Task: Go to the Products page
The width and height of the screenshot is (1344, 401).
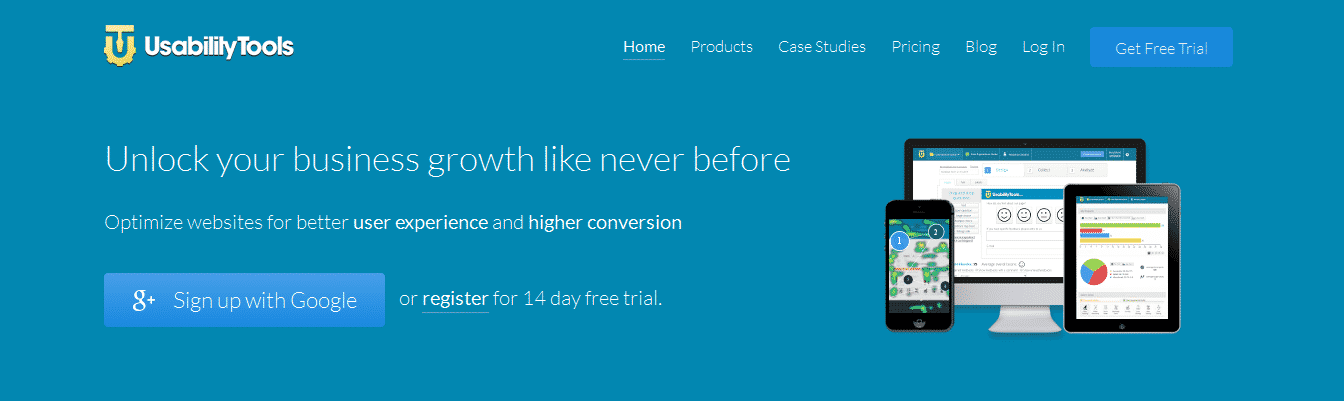Action: [721, 47]
